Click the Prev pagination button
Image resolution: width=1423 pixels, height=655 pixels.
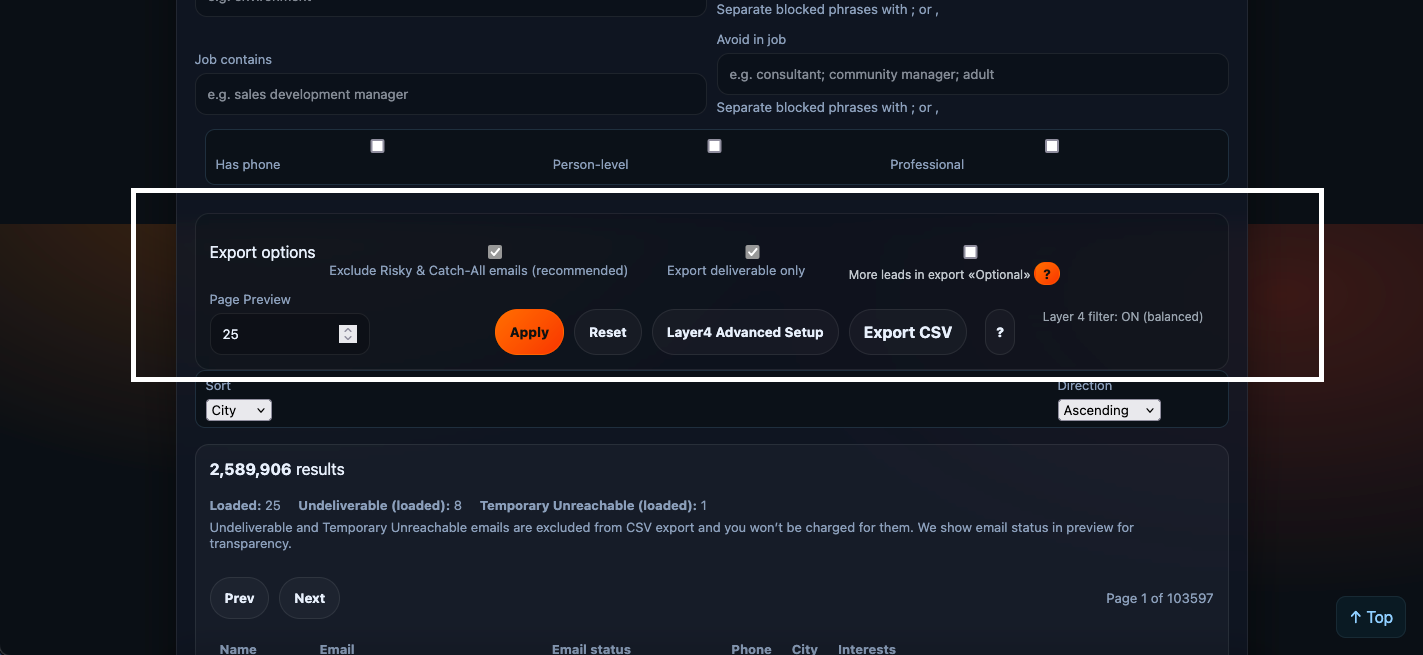coord(239,597)
